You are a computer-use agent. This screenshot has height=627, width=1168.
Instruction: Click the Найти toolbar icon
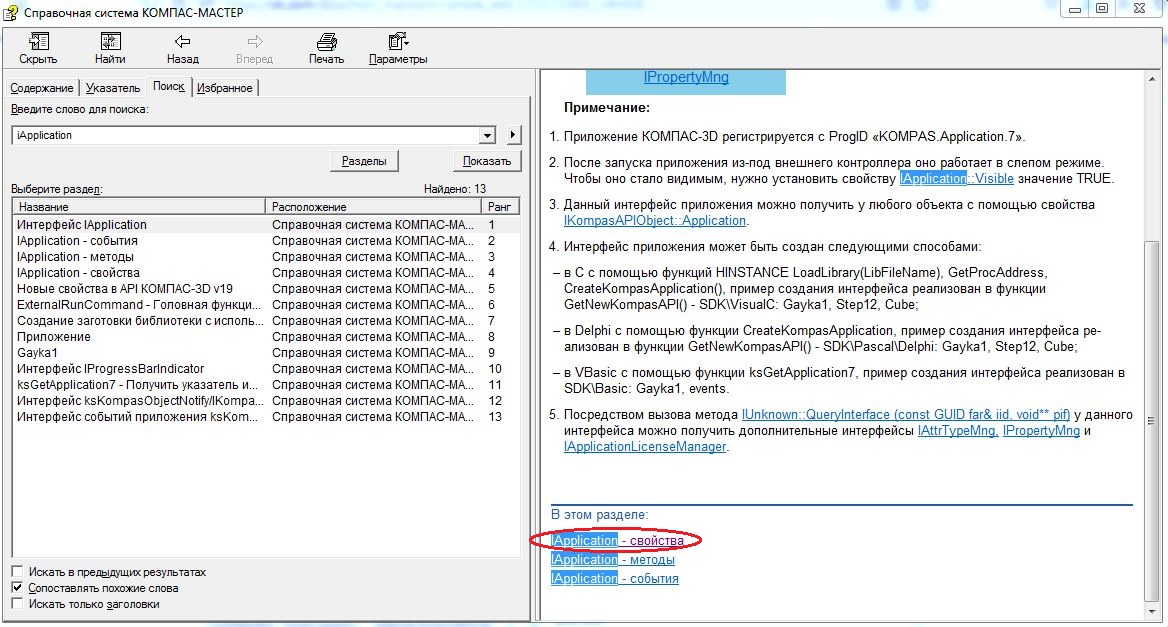tap(110, 42)
